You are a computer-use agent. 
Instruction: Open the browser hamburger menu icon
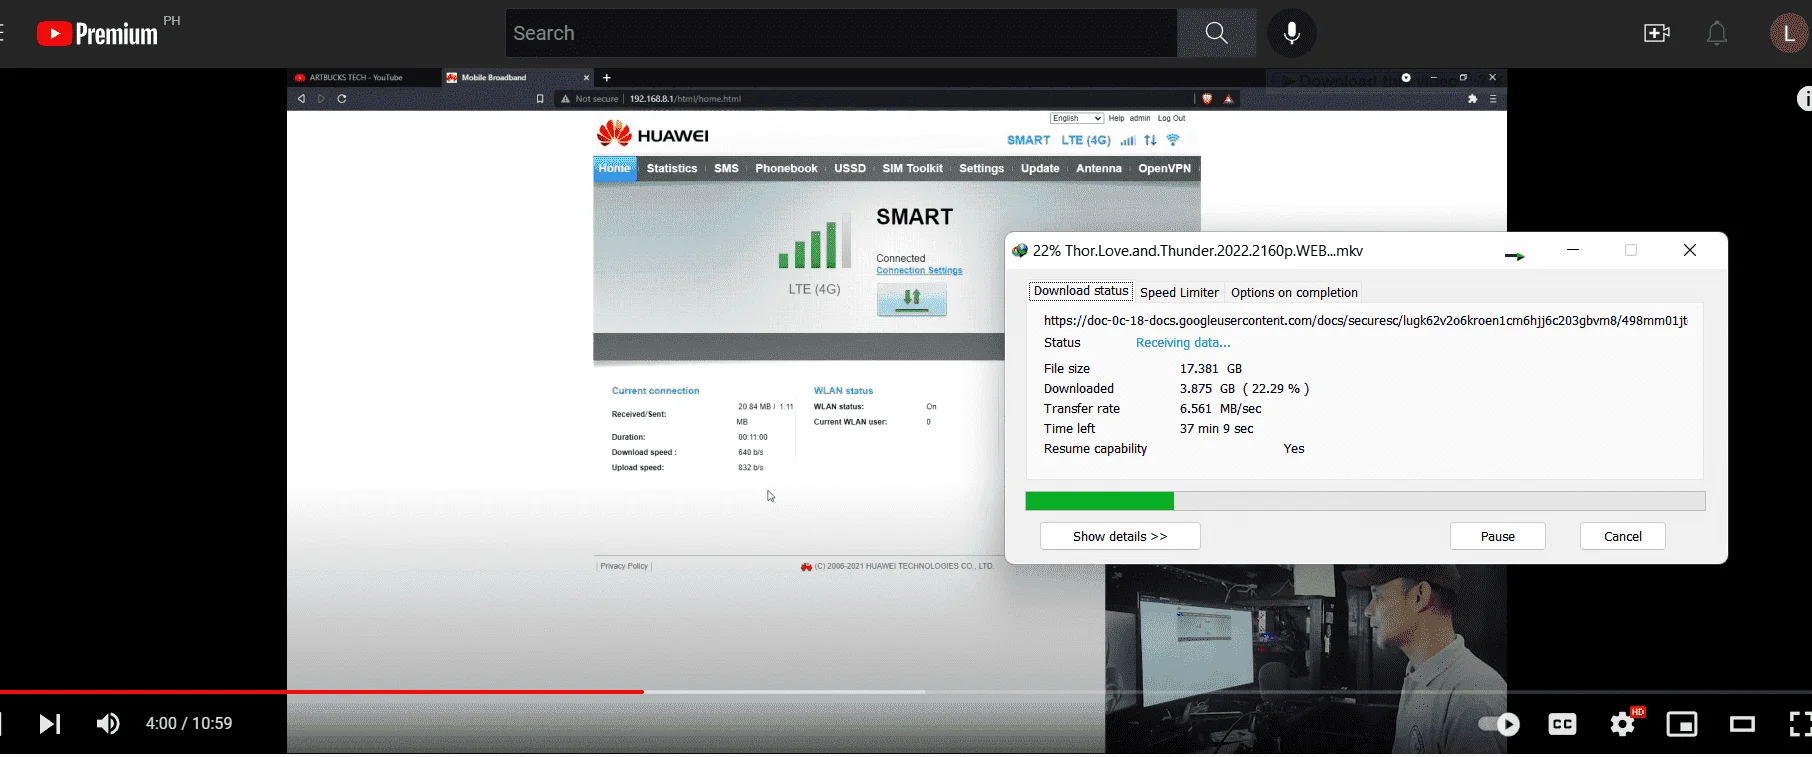pyautogui.click(x=1493, y=99)
